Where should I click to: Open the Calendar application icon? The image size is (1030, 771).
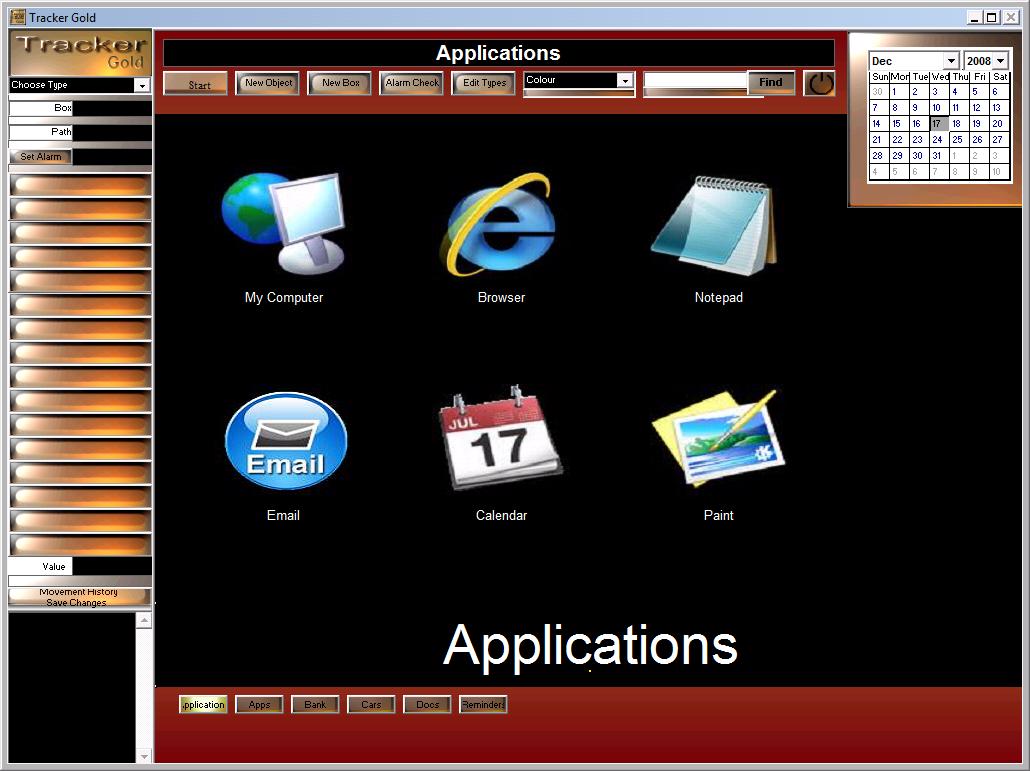pos(501,439)
